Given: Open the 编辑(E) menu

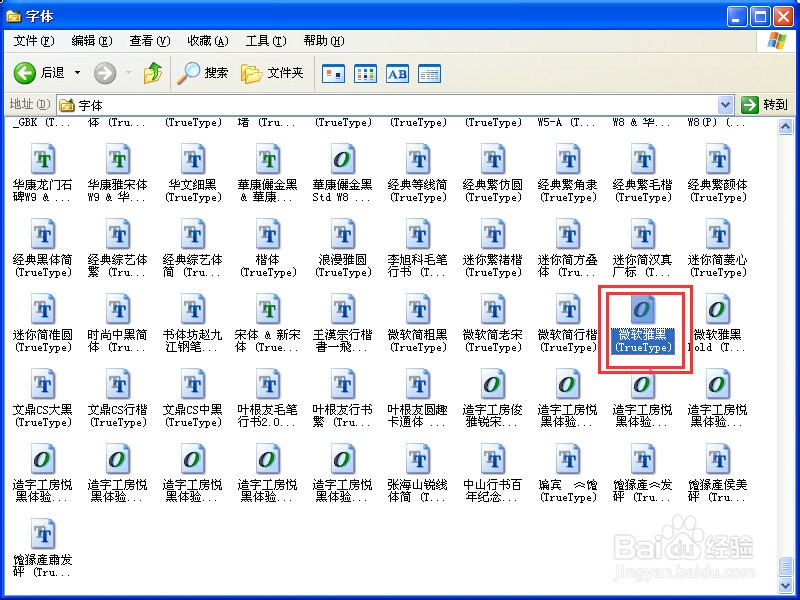Looking at the screenshot, I should click(x=92, y=41).
